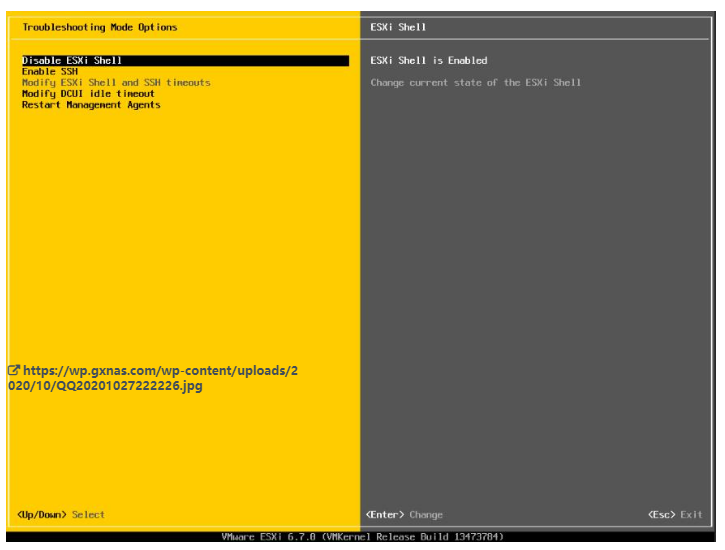Screen dimensions: 725x550
Task: Click the Esc Exit hint
Action: coord(675,514)
